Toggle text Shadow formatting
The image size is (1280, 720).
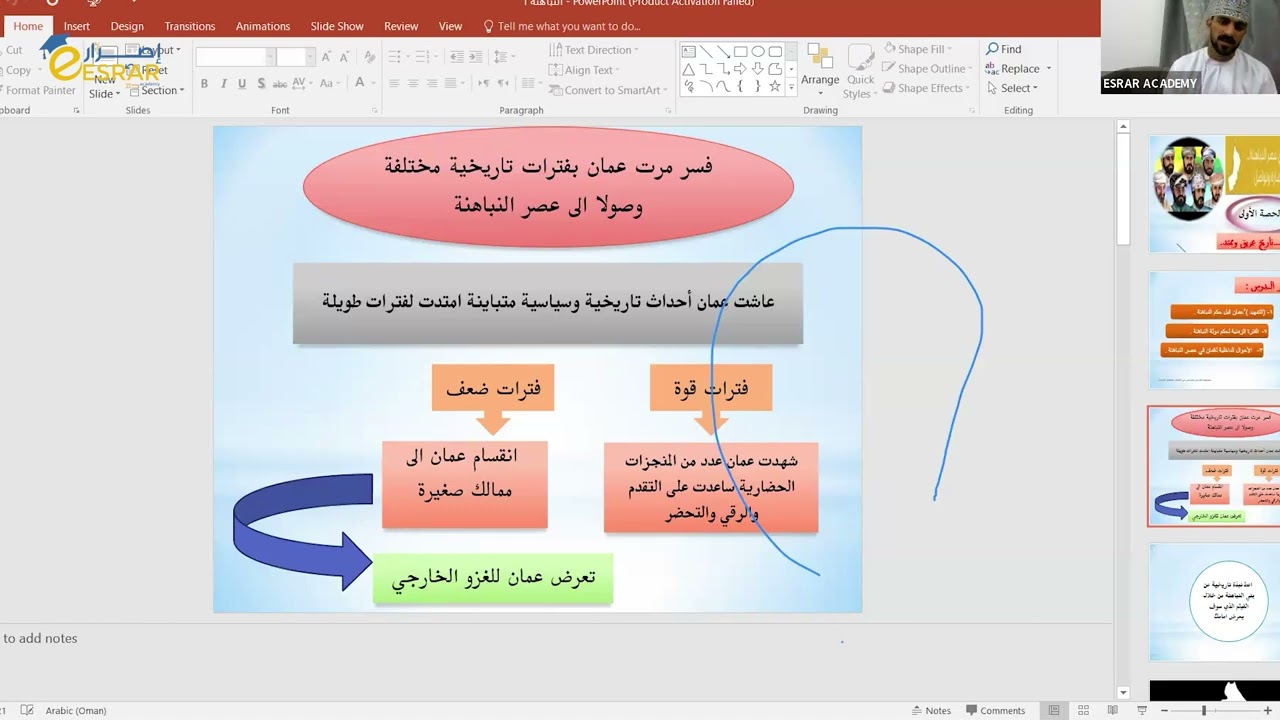261,84
